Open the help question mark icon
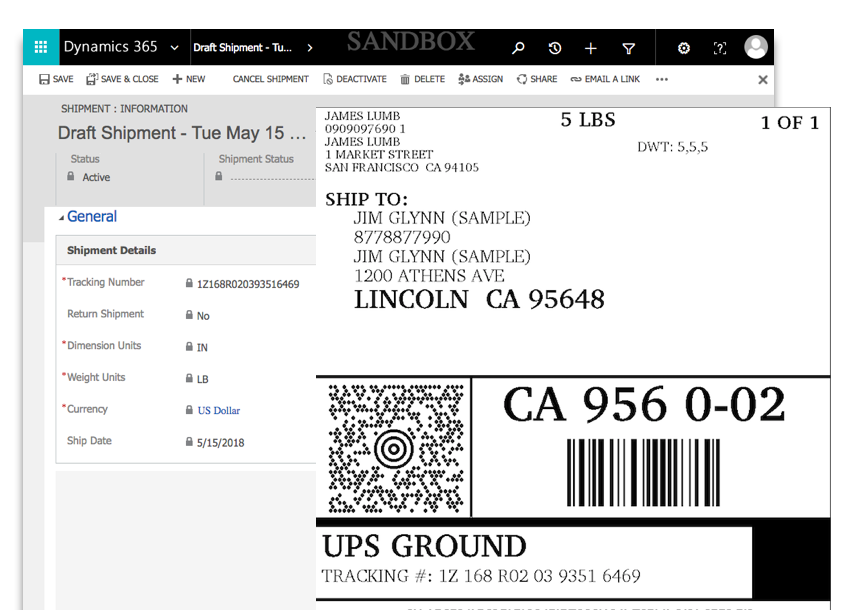 point(720,48)
